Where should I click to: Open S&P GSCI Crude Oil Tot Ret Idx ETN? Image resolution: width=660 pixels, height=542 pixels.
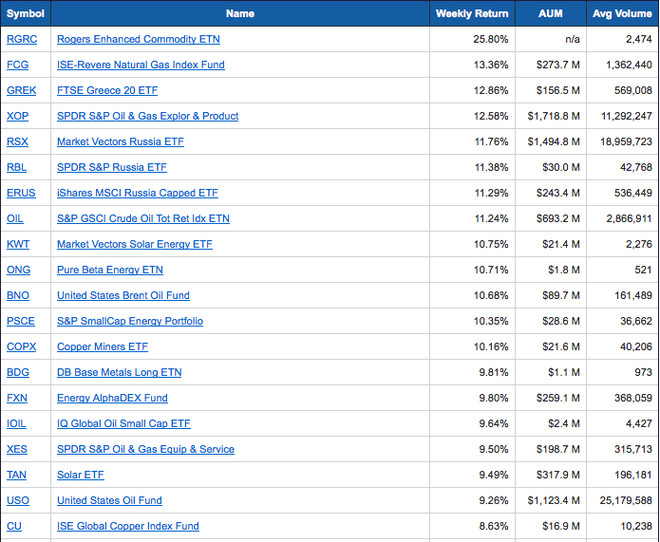[x=143, y=219]
